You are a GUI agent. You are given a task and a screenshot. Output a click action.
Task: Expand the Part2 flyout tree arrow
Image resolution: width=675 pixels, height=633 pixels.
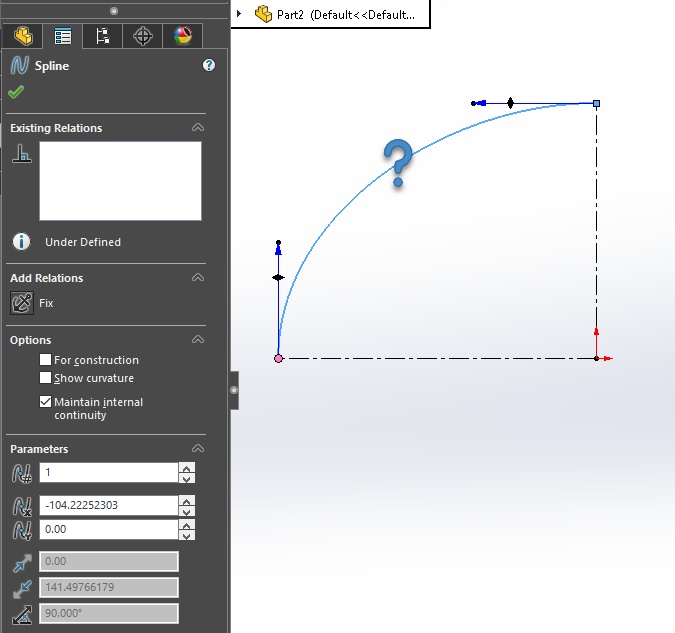pyautogui.click(x=239, y=14)
